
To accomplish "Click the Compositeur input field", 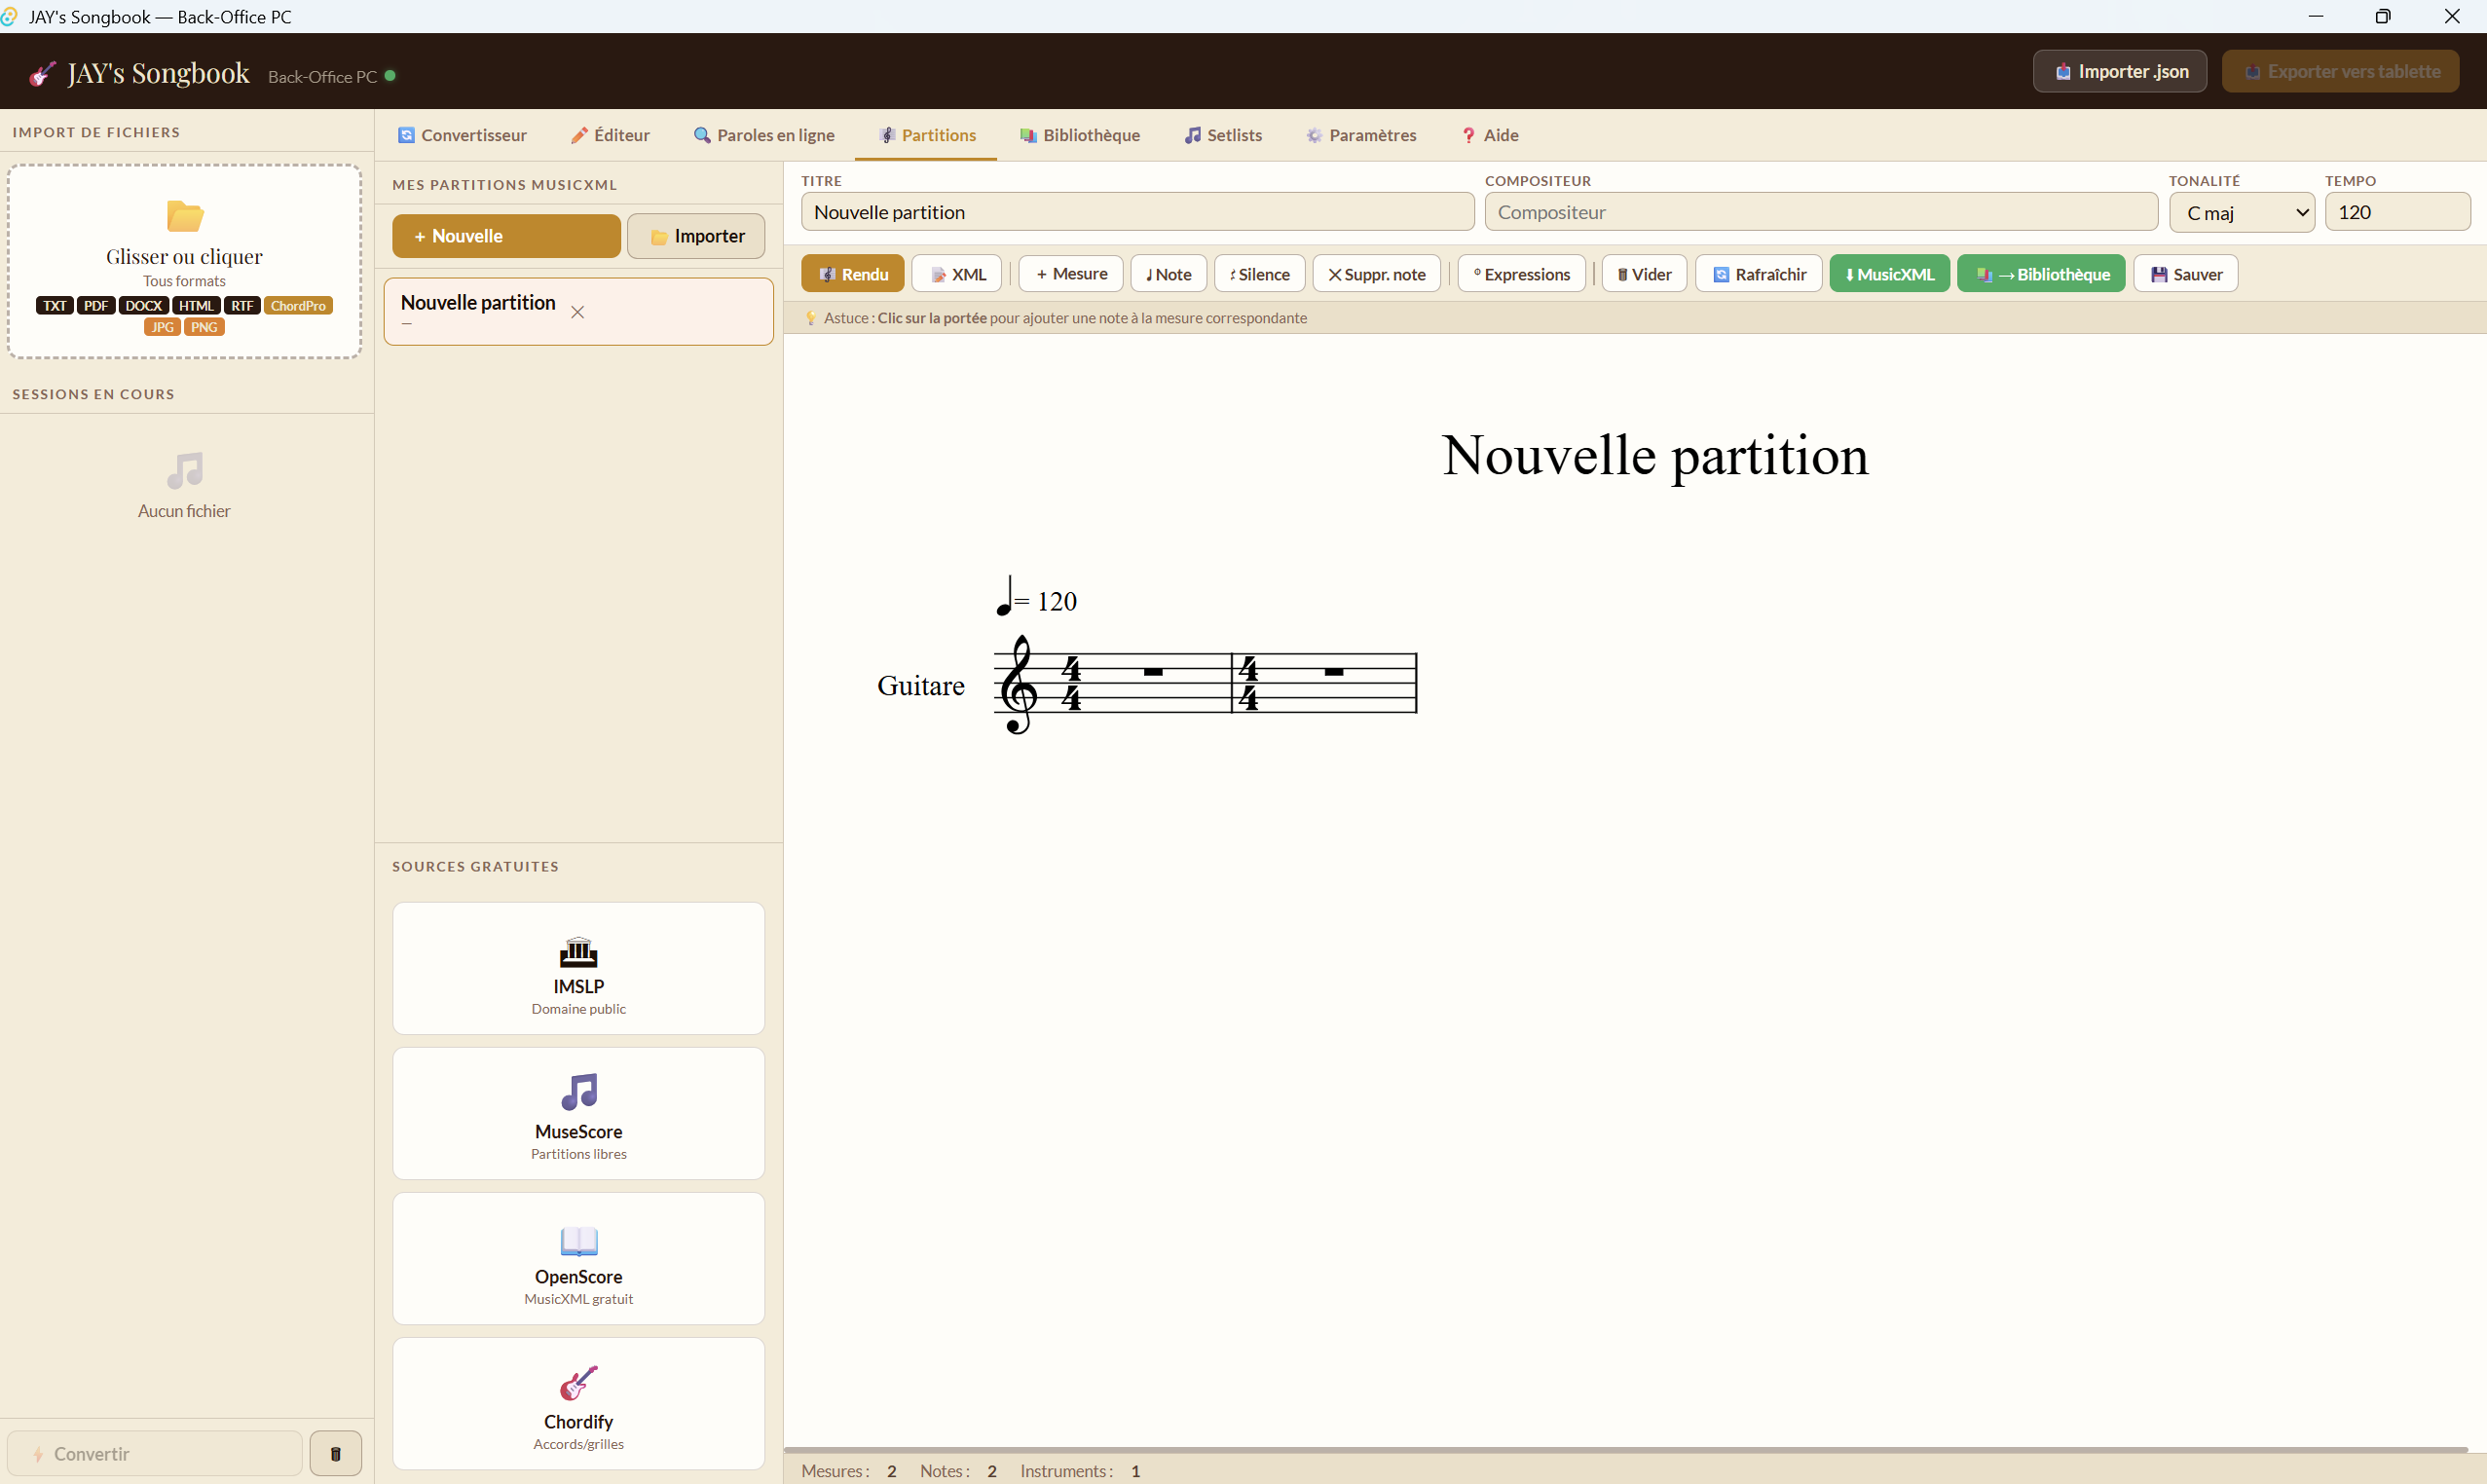I will tap(1820, 212).
